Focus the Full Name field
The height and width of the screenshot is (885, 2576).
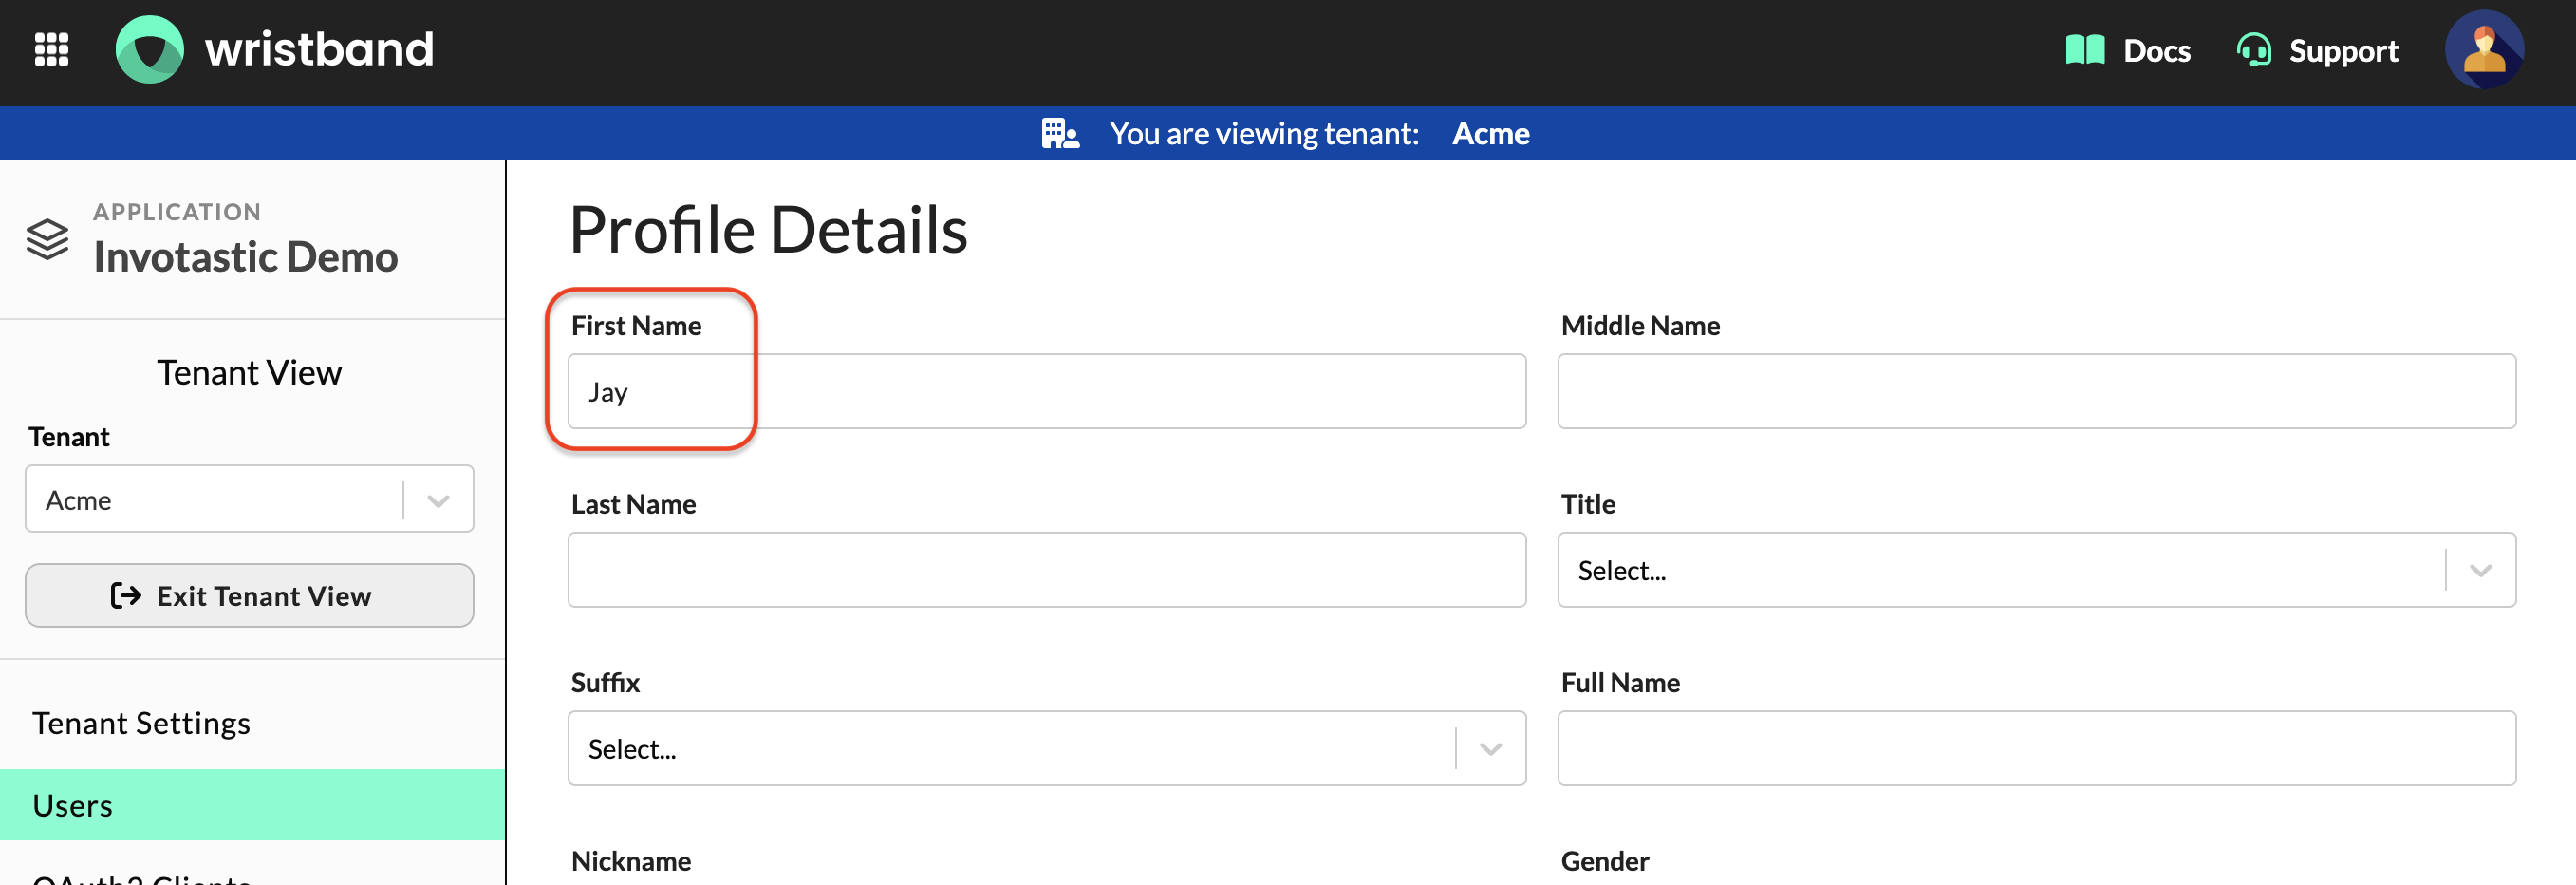click(x=2036, y=749)
